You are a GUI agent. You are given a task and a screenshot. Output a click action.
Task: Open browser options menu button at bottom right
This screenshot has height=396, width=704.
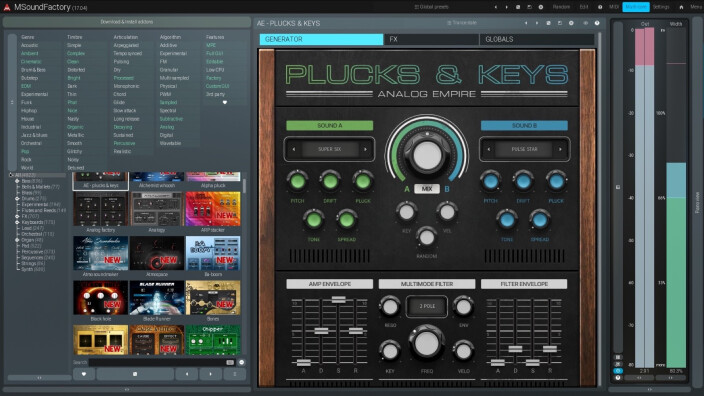(234, 374)
